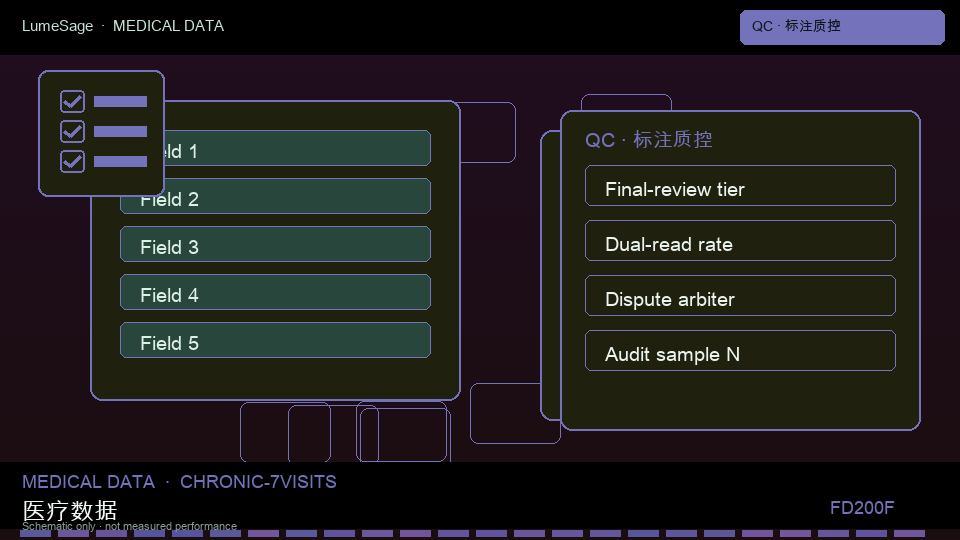Open the Dispute arbiter item
Image resolution: width=960 pixels, height=540 pixels.
pyautogui.click(x=740, y=296)
